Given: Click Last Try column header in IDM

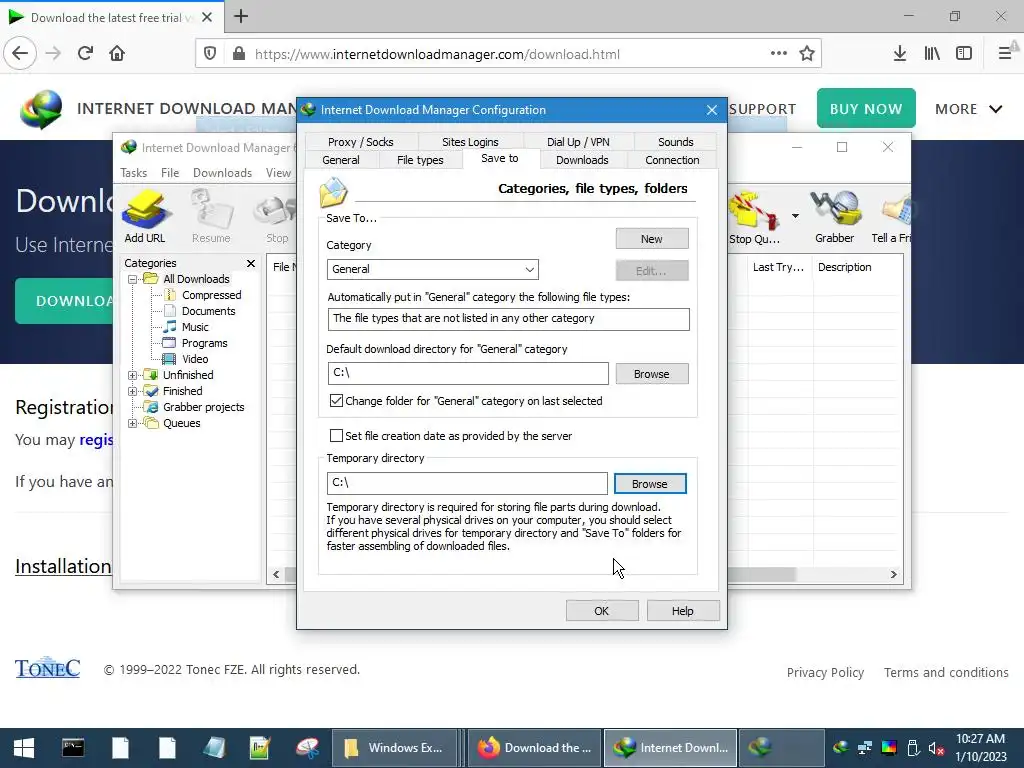Looking at the screenshot, I should point(778,267).
